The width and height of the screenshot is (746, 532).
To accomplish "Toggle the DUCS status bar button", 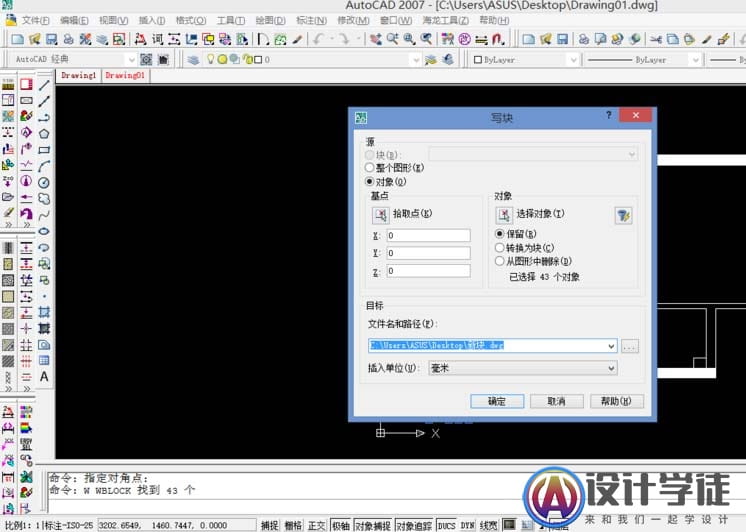I will click(x=446, y=525).
